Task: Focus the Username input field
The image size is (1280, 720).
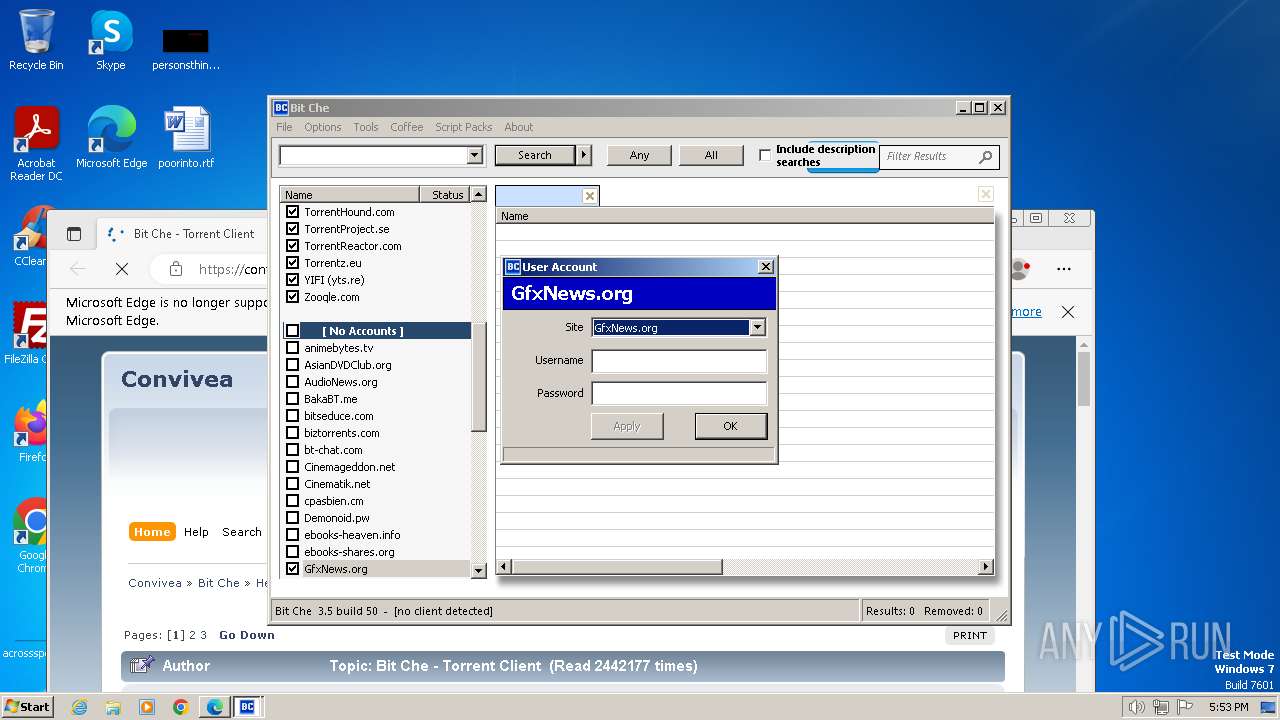Action: pos(679,361)
